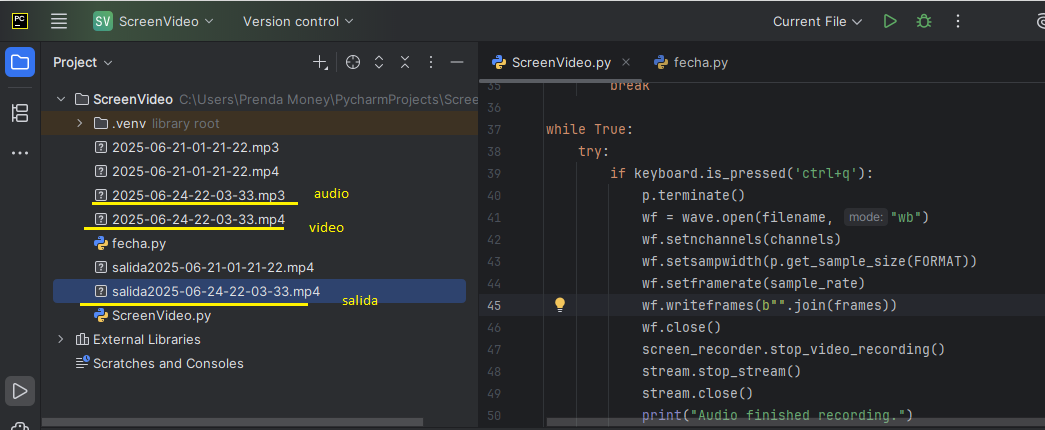This screenshot has width=1045, height=430.
Task: Open the main hamburger menu
Action: click(x=59, y=21)
